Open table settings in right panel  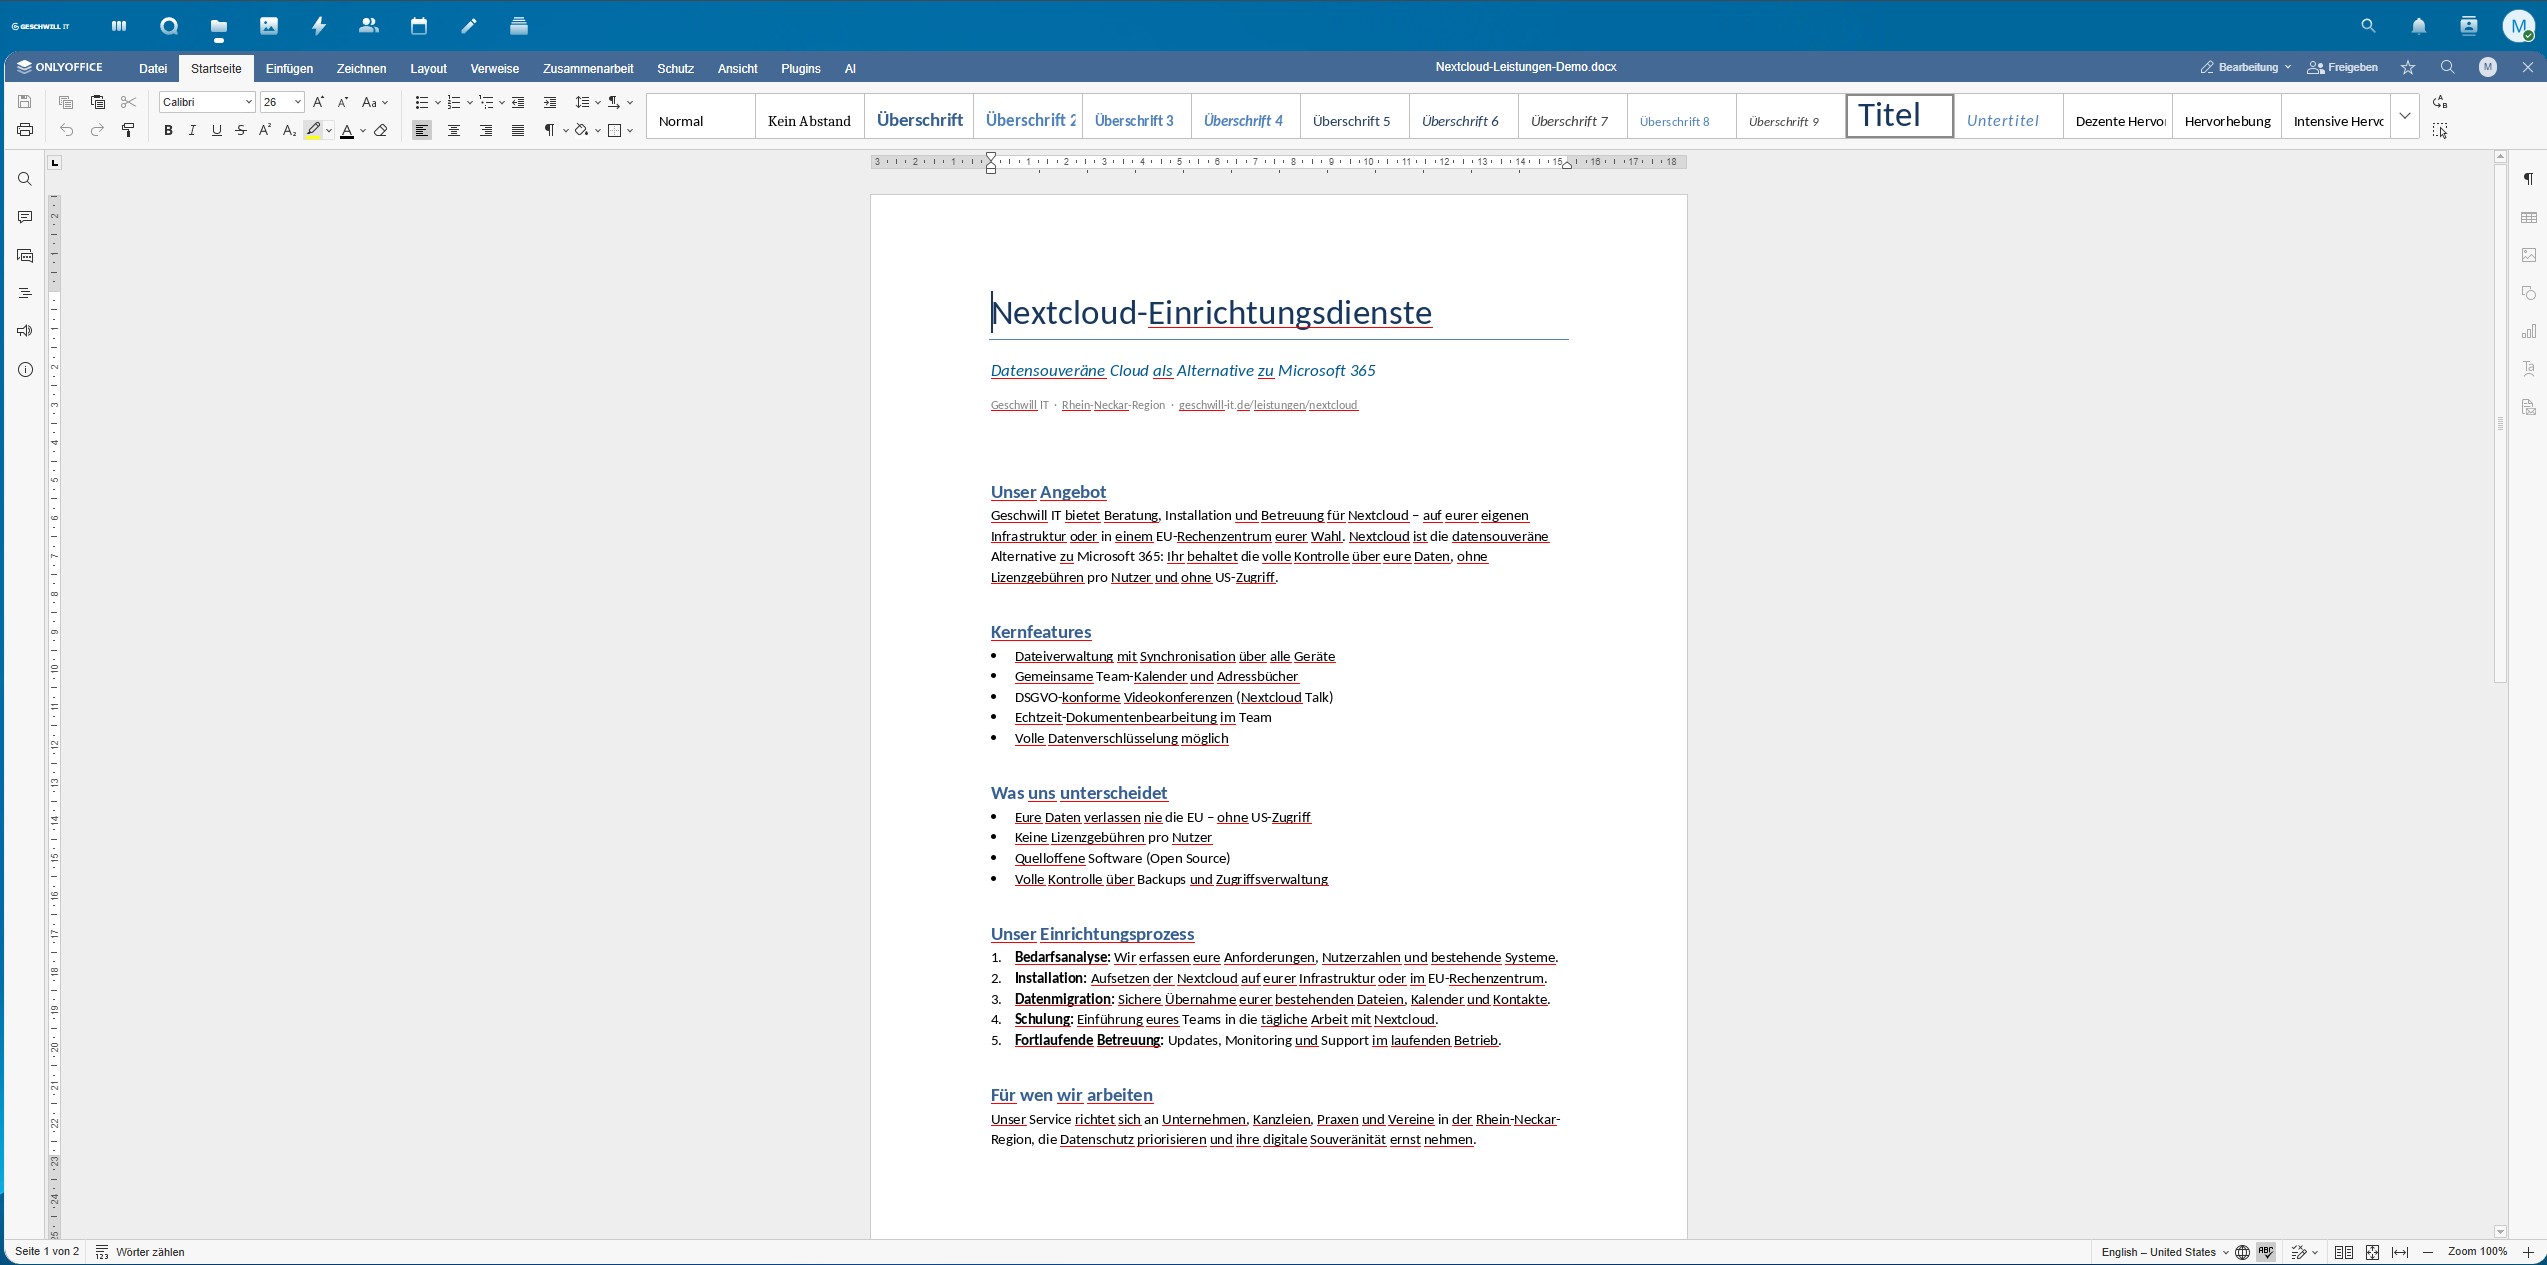(x=2528, y=217)
